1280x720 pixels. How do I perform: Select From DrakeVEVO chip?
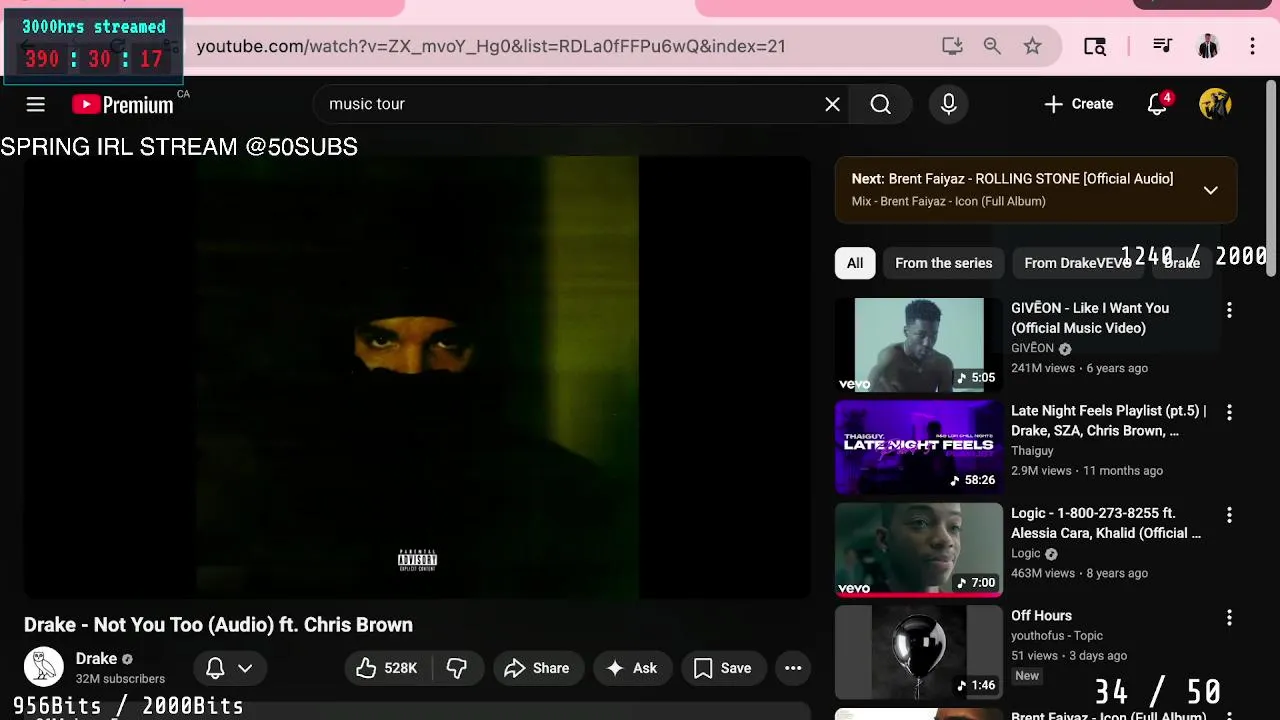[x=1077, y=263]
